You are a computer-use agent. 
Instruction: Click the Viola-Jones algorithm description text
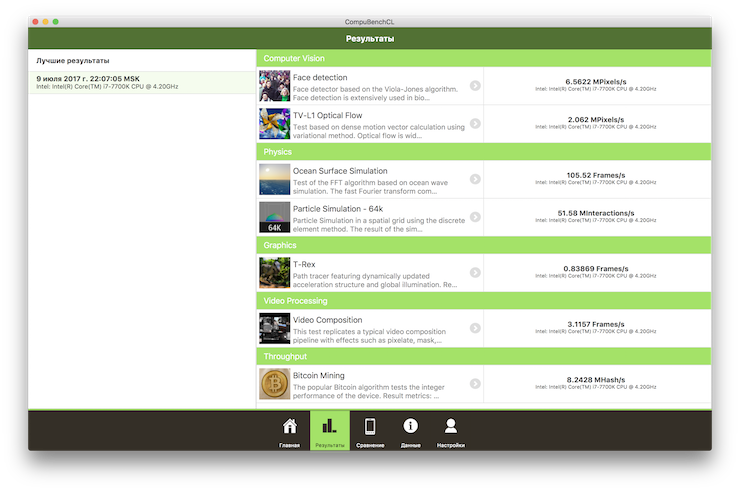coord(375,93)
